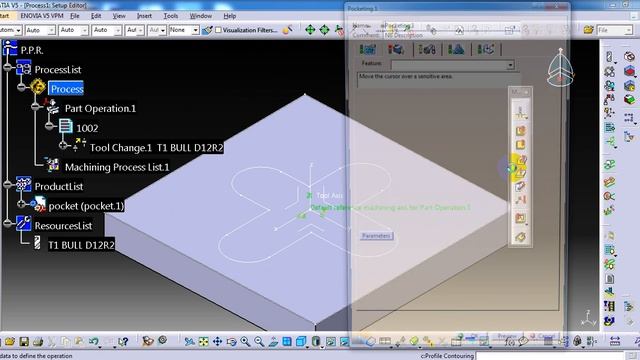
Task: Click the Save floppy disk icon
Action: 24,341
